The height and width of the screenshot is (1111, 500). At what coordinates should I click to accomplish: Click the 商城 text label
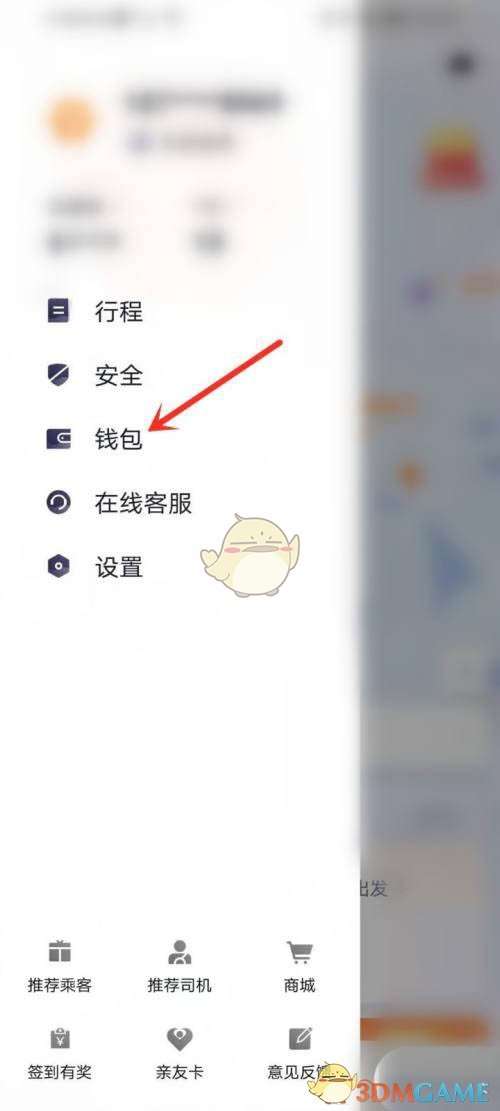(x=299, y=985)
